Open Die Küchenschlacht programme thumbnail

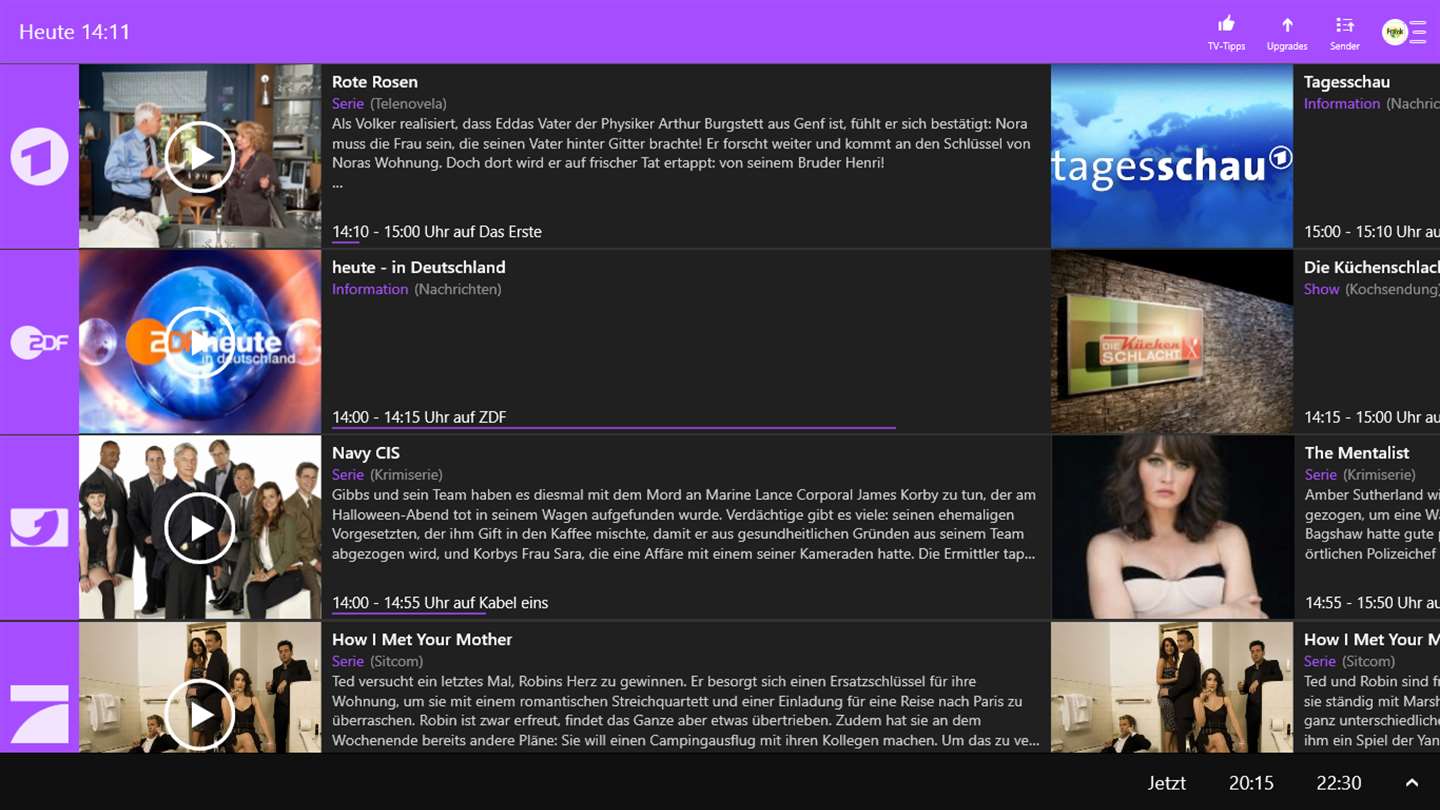(1172, 343)
